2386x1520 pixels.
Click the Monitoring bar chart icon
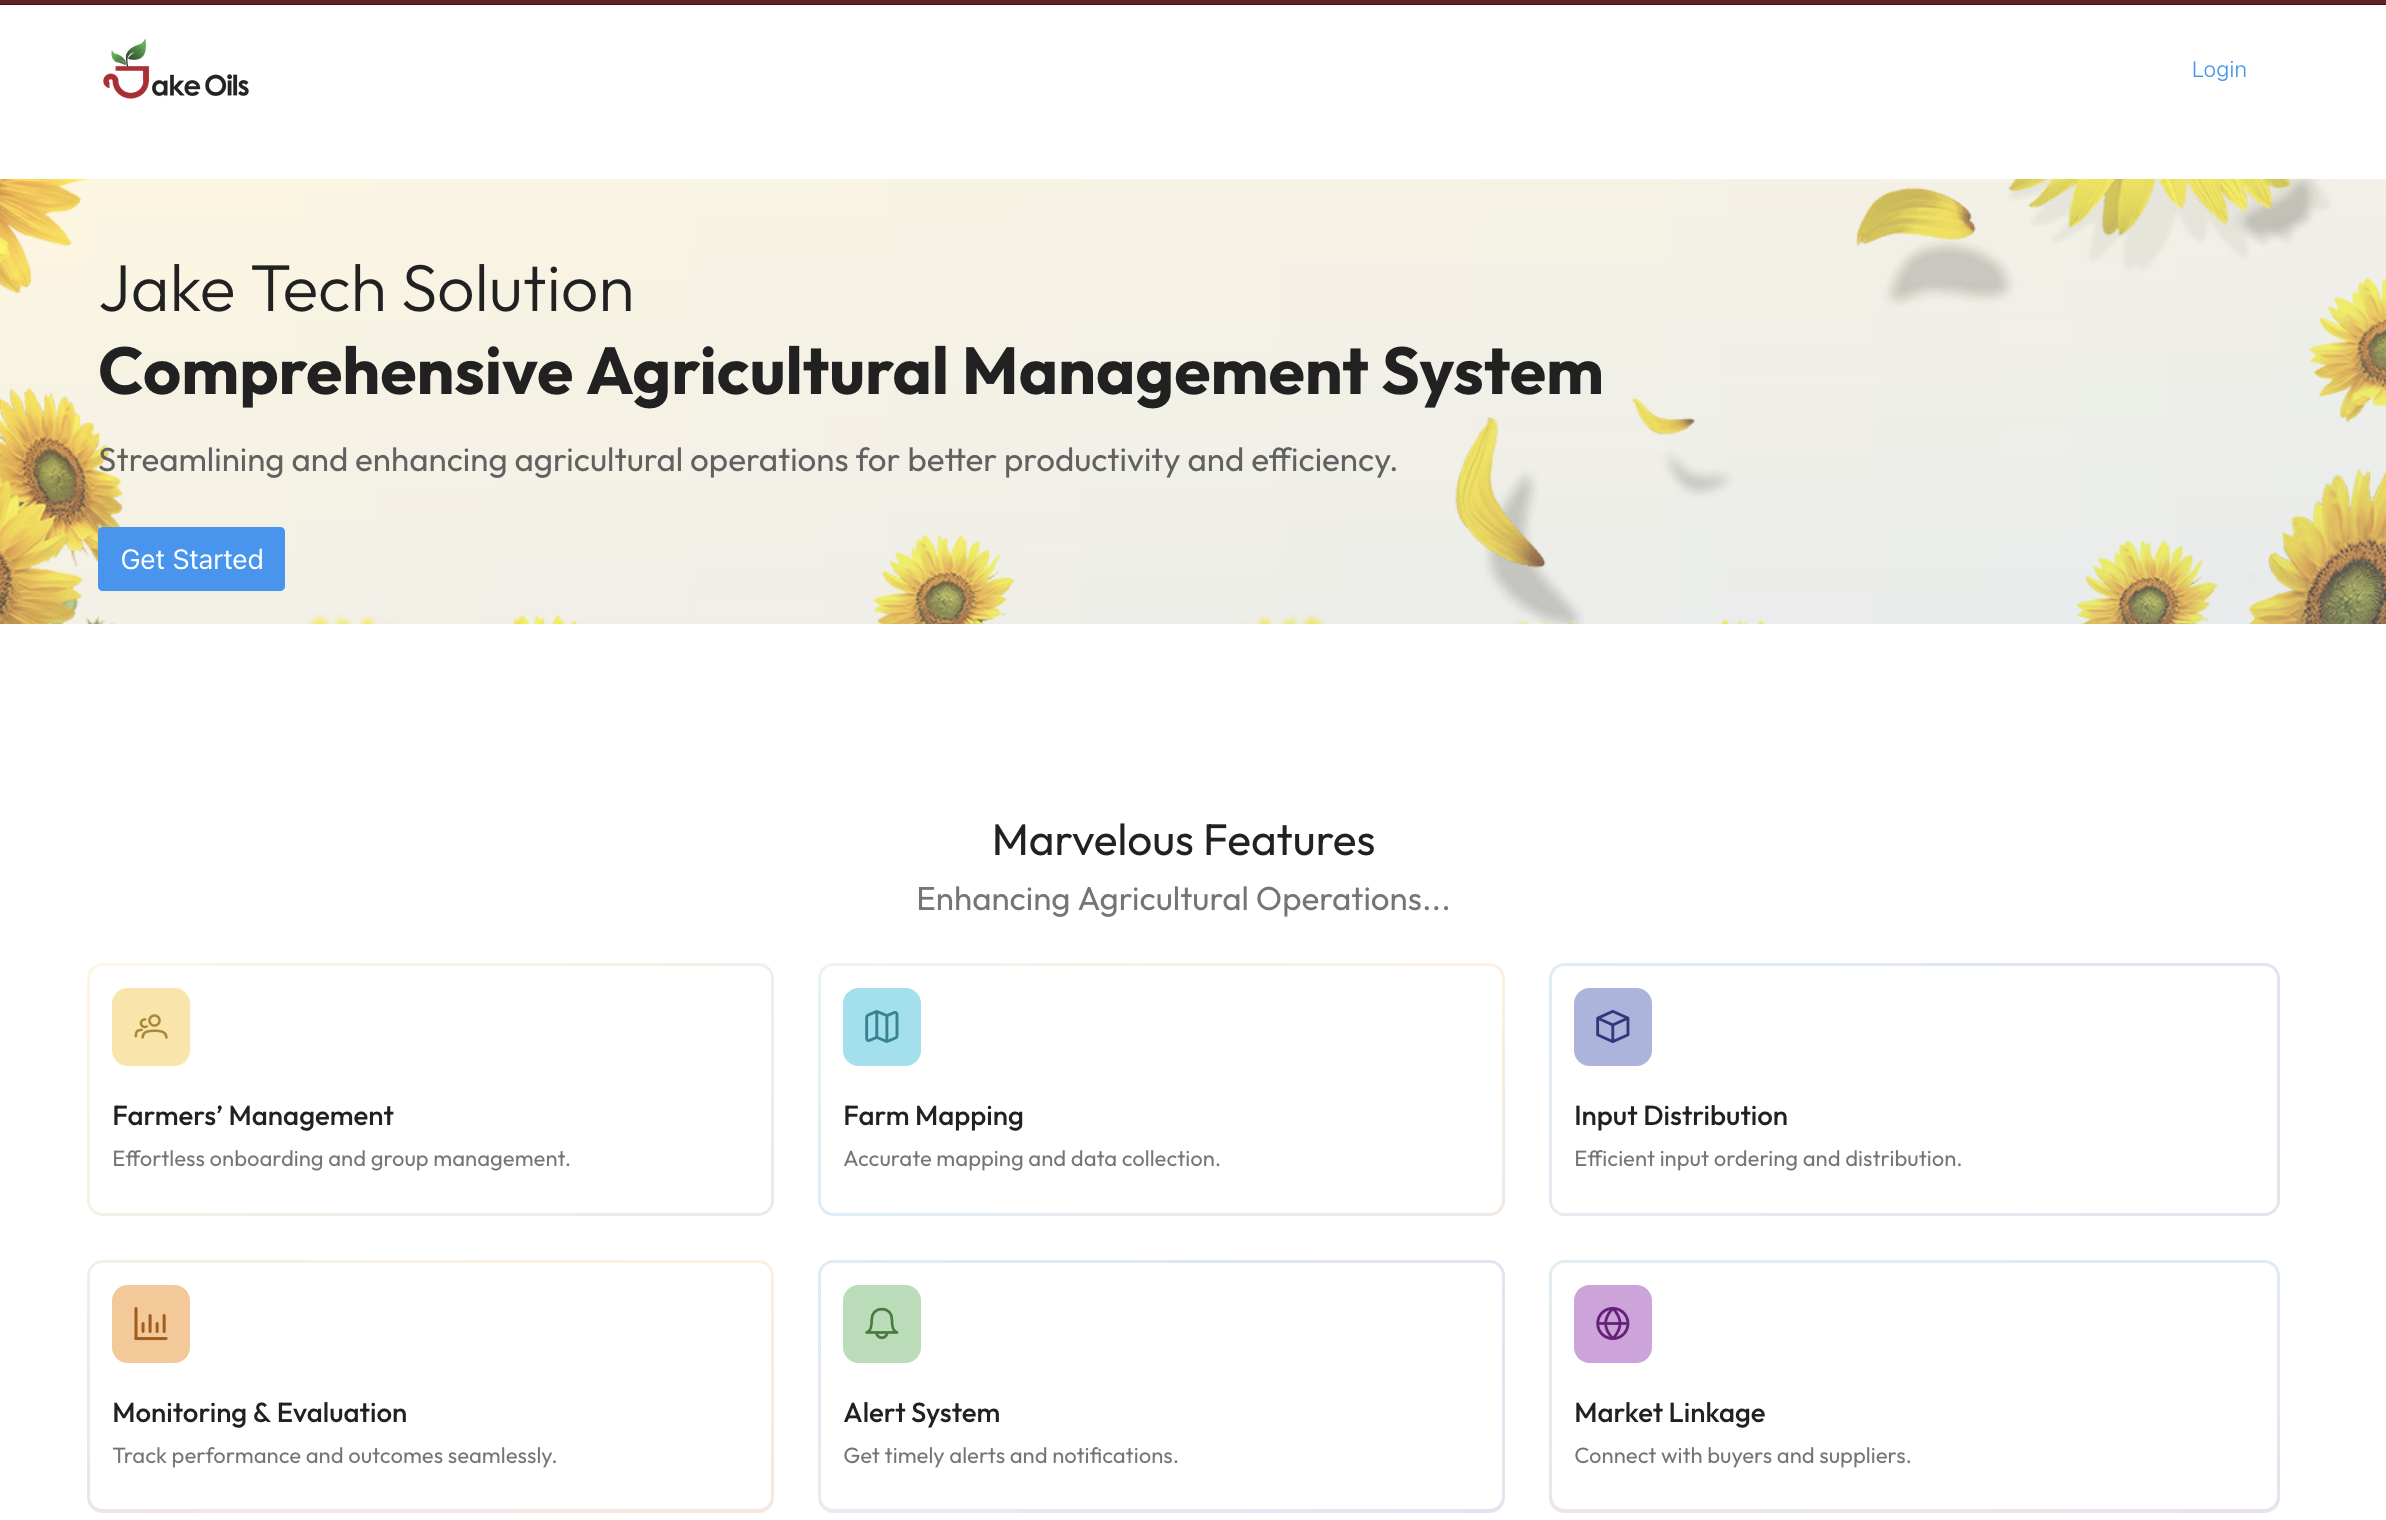pyautogui.click(x=151, y=1324)
